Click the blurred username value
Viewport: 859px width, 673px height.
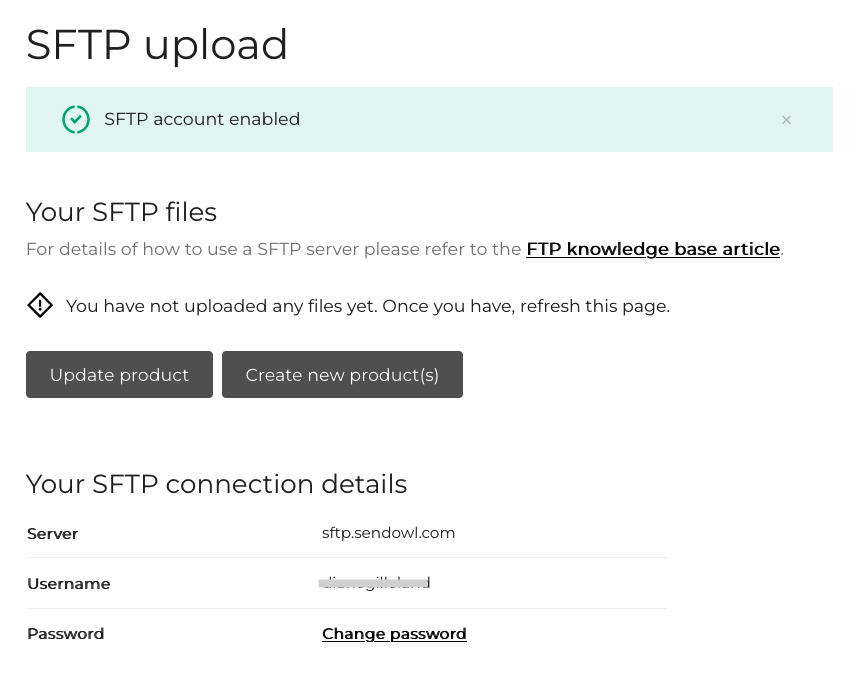point(375,583)
